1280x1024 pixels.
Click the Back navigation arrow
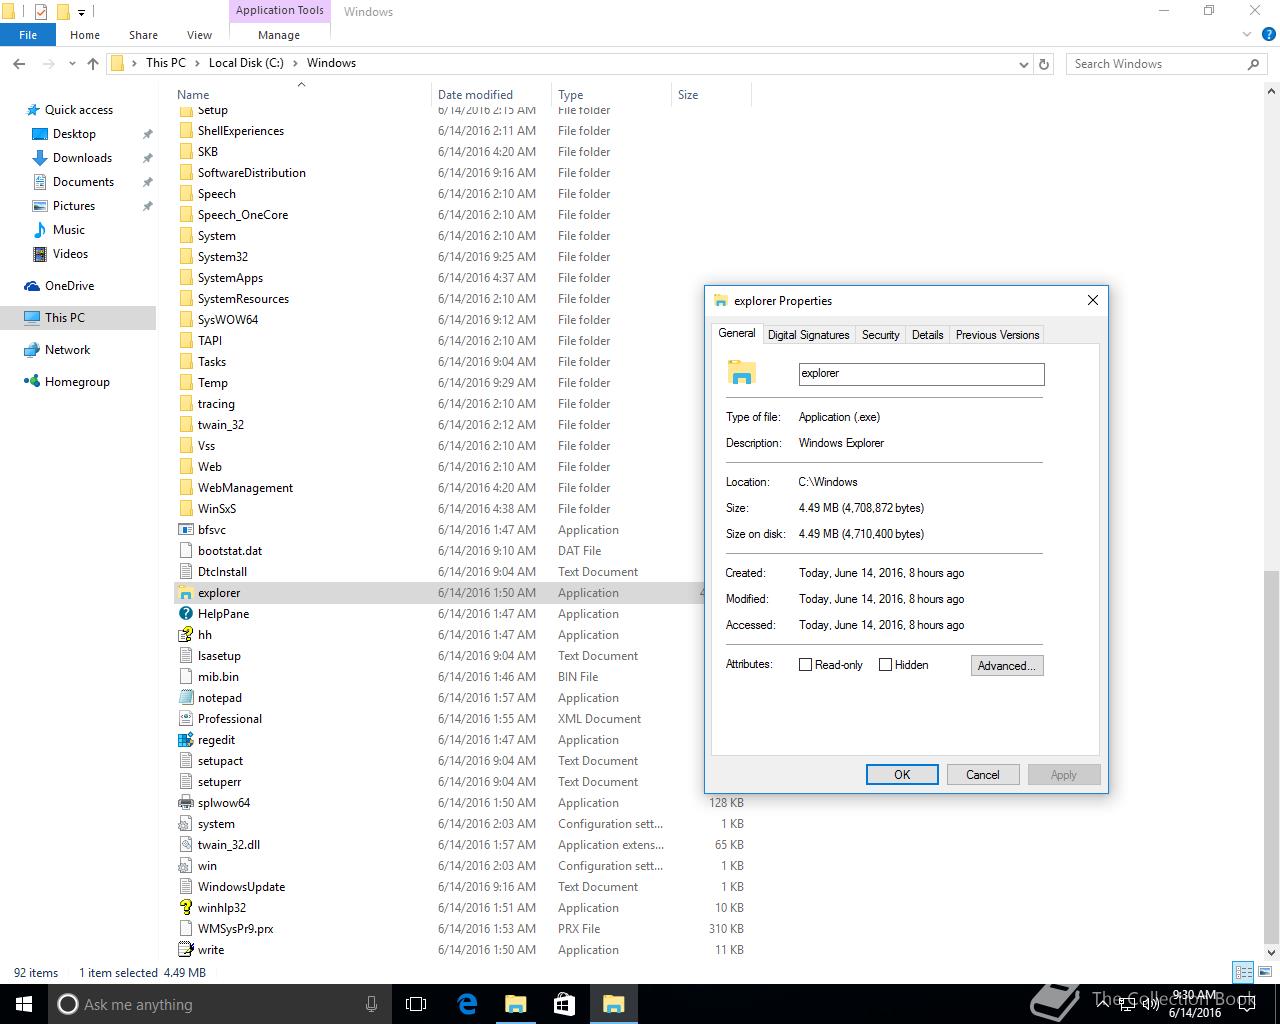19,63
